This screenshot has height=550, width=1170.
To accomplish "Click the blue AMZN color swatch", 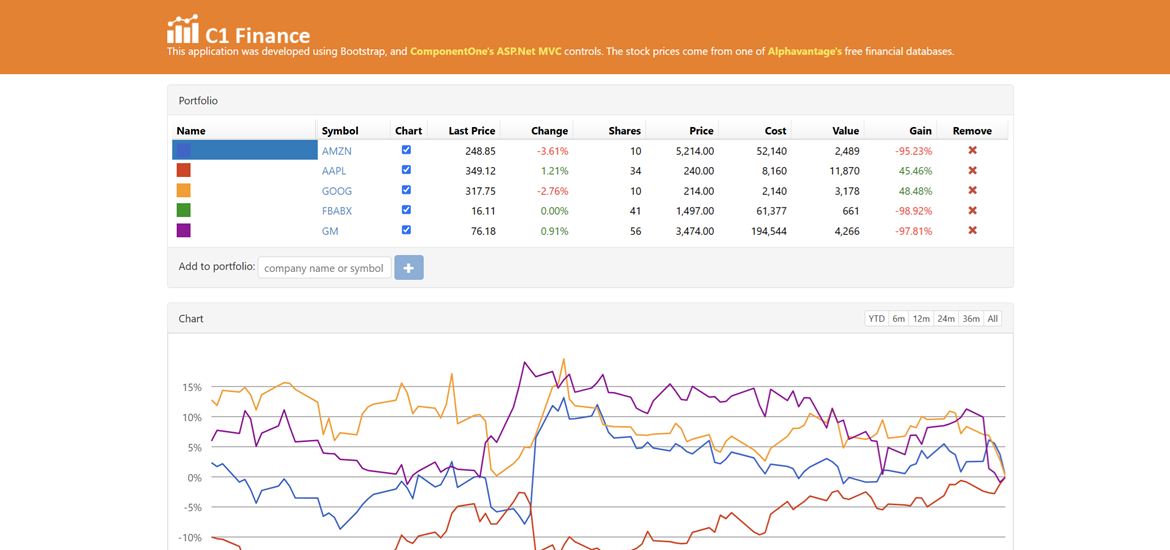I will [184, 150].
